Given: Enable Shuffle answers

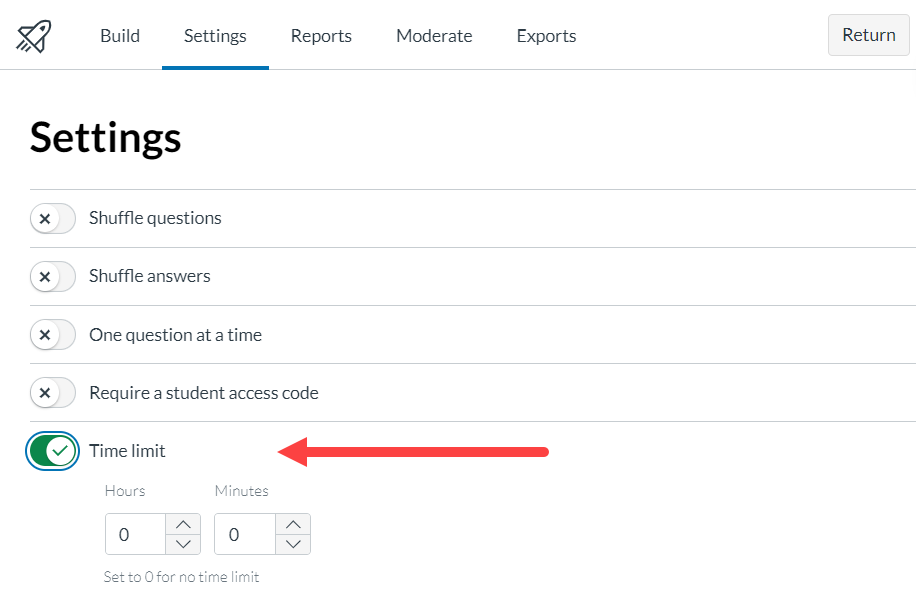Looking at the screenshot, I should (x=52, y=276).
